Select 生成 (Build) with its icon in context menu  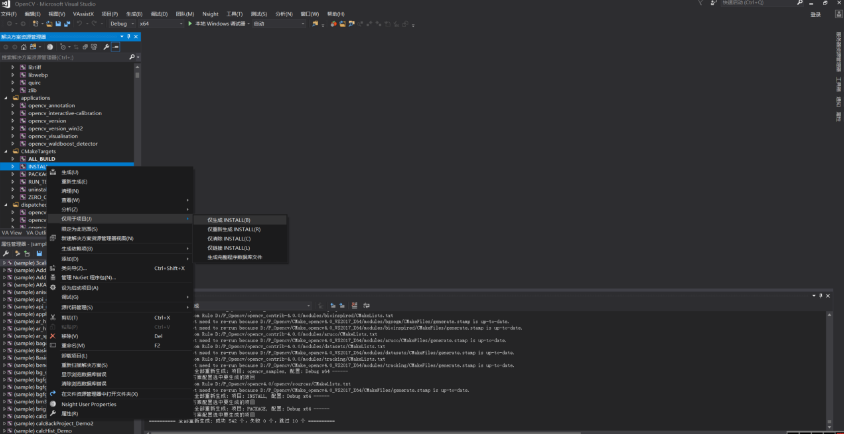(x=119, y=172)
